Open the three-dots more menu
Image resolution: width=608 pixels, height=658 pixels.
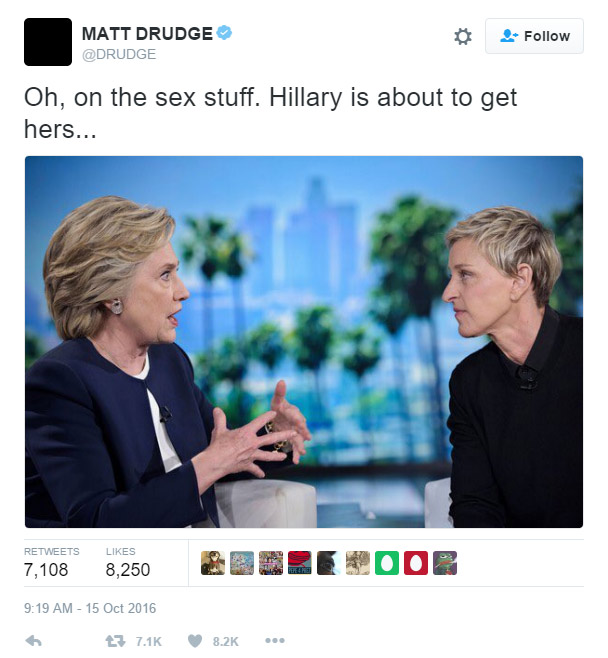tap(275, 641)
